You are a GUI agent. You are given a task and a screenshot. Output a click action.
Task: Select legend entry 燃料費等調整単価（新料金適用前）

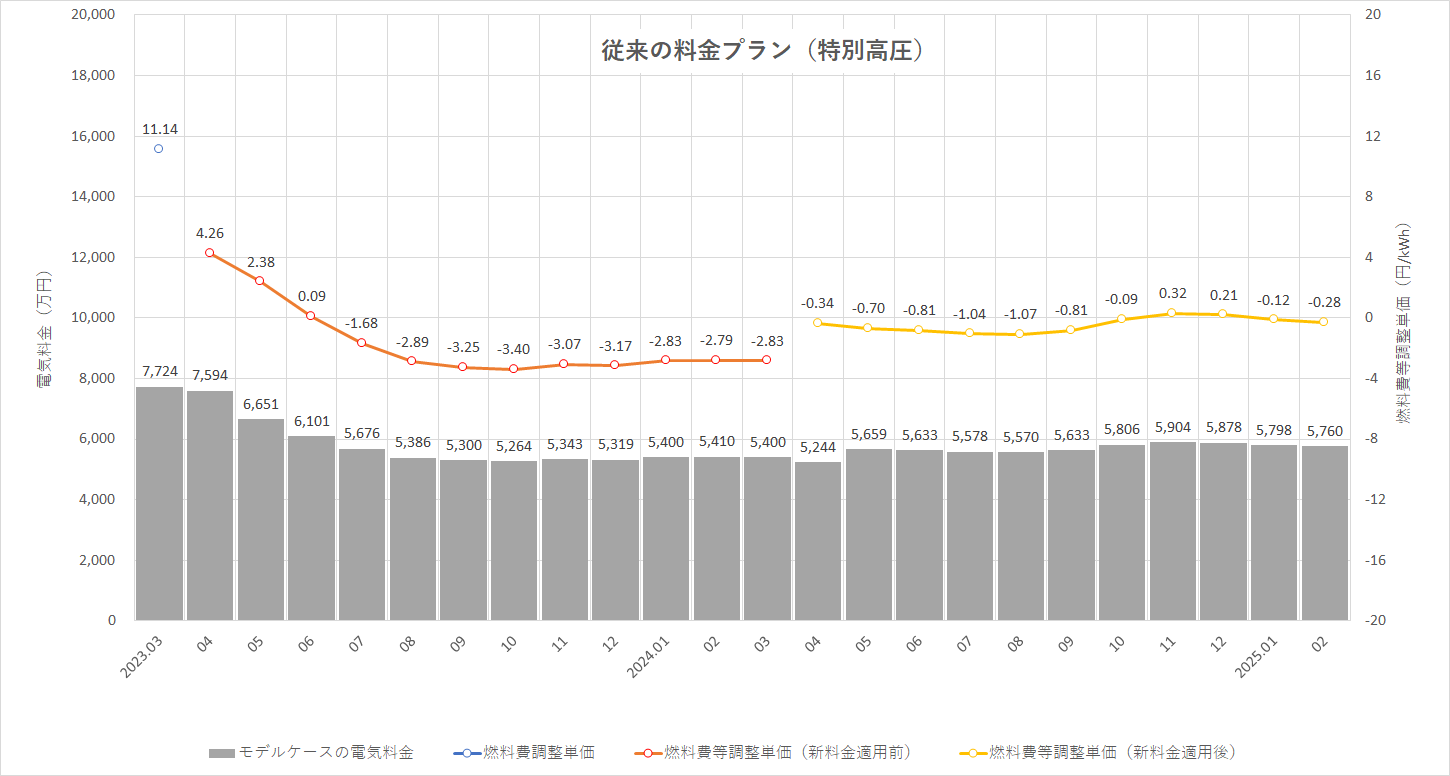point(772,752)
